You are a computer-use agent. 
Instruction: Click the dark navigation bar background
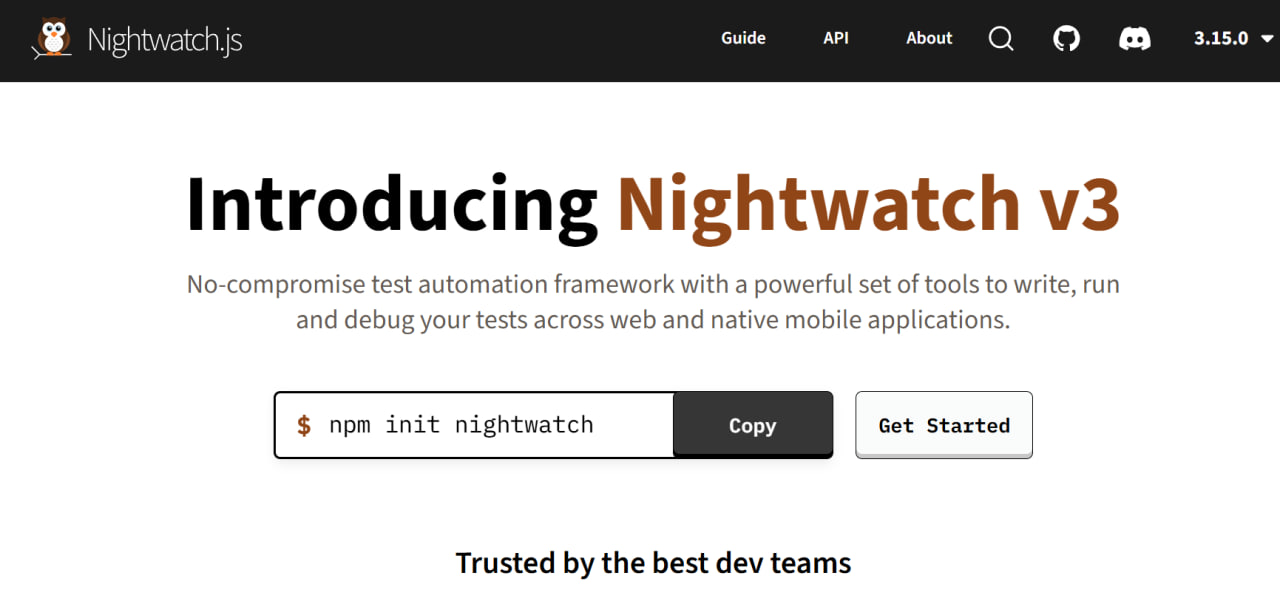[500, 40]
